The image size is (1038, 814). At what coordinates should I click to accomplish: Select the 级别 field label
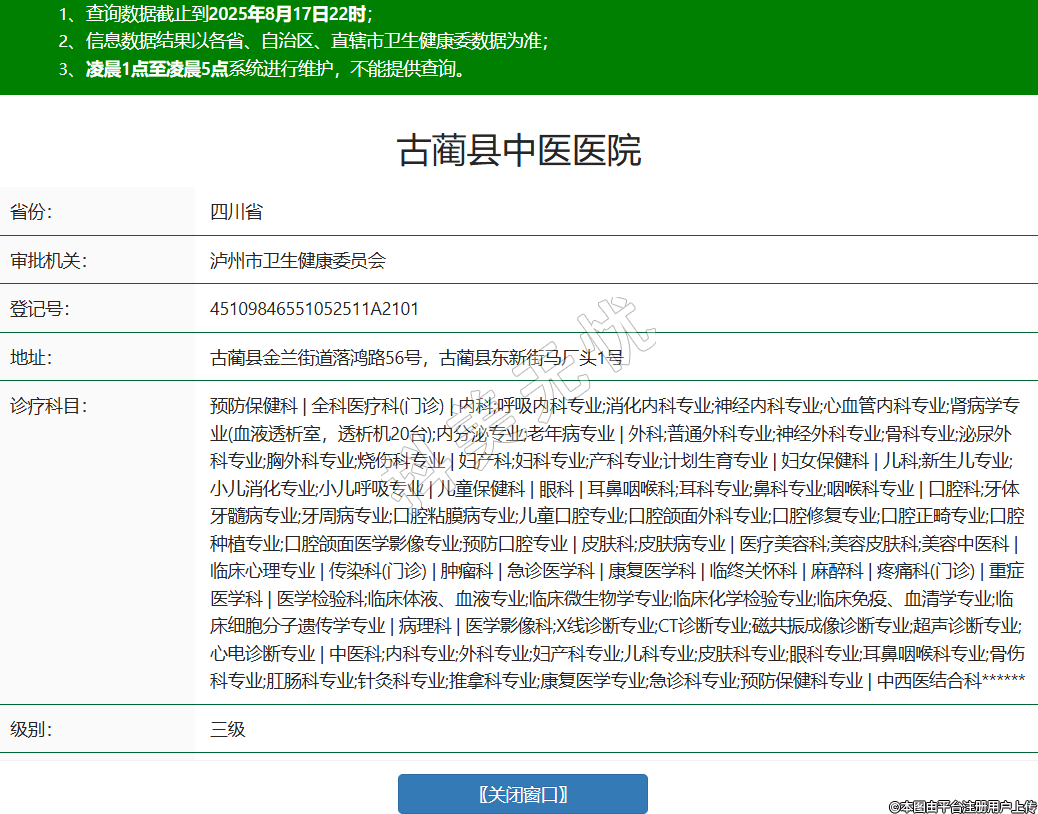pos(31,729)
